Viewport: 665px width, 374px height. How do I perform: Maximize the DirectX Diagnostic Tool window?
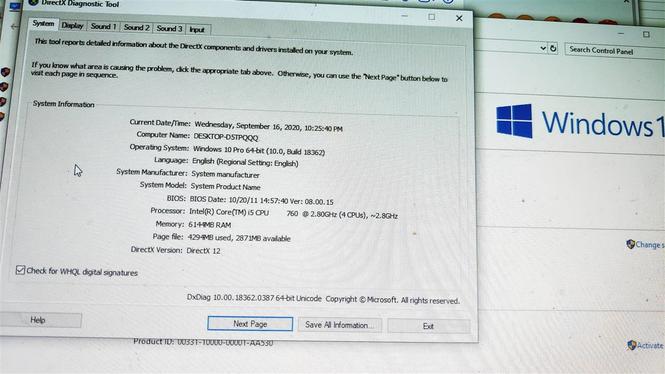(431, 17)
